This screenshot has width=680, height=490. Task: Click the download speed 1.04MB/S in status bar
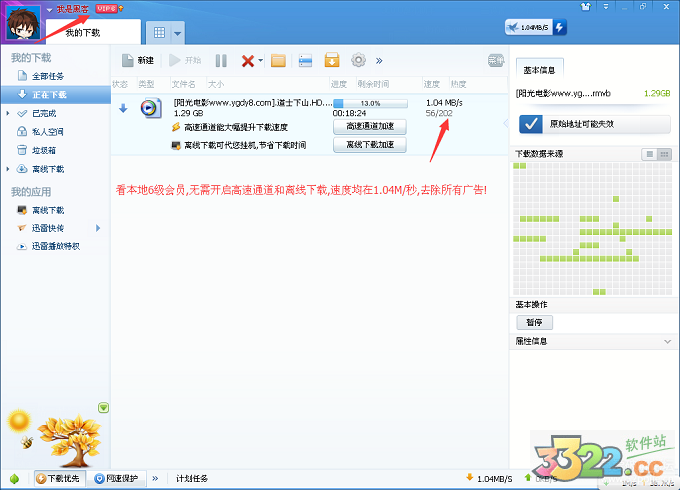coord(489,479)
